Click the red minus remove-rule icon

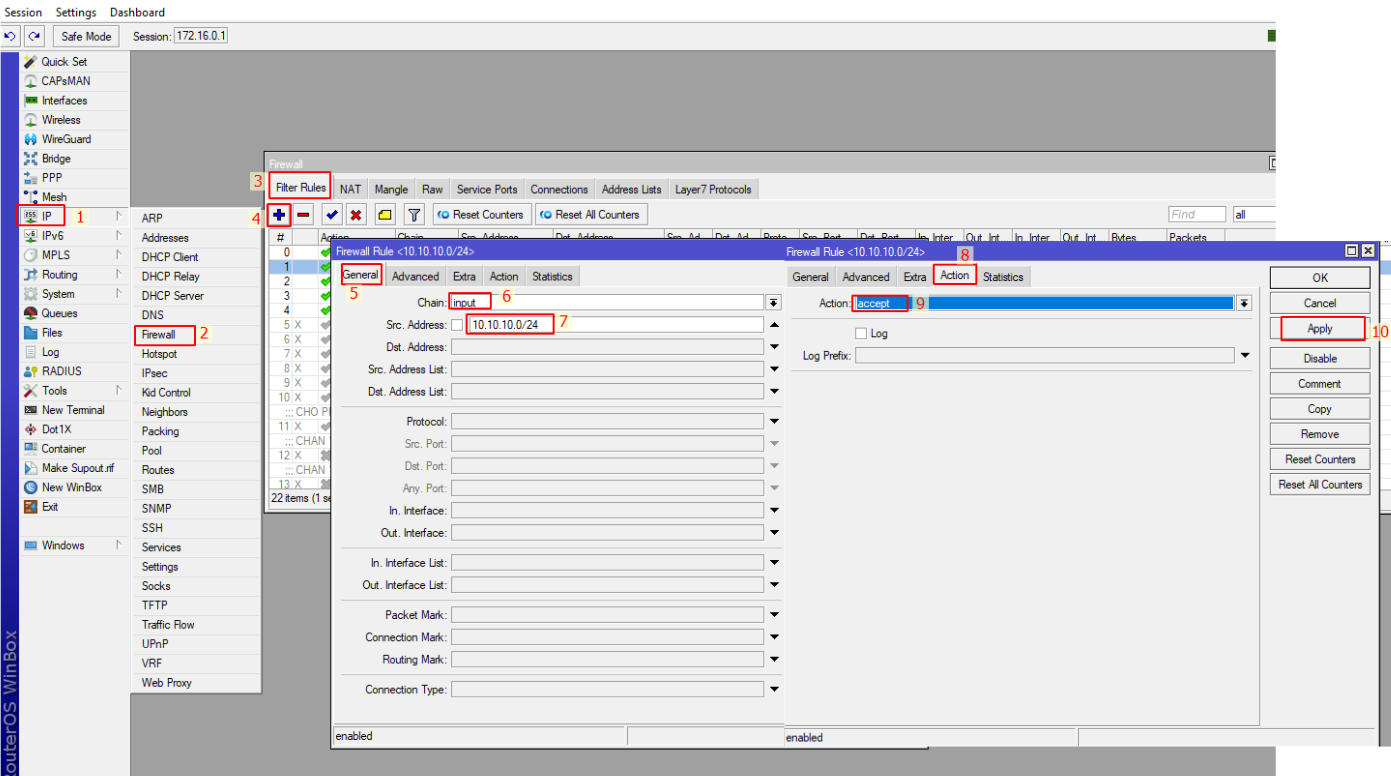point(304,215)
